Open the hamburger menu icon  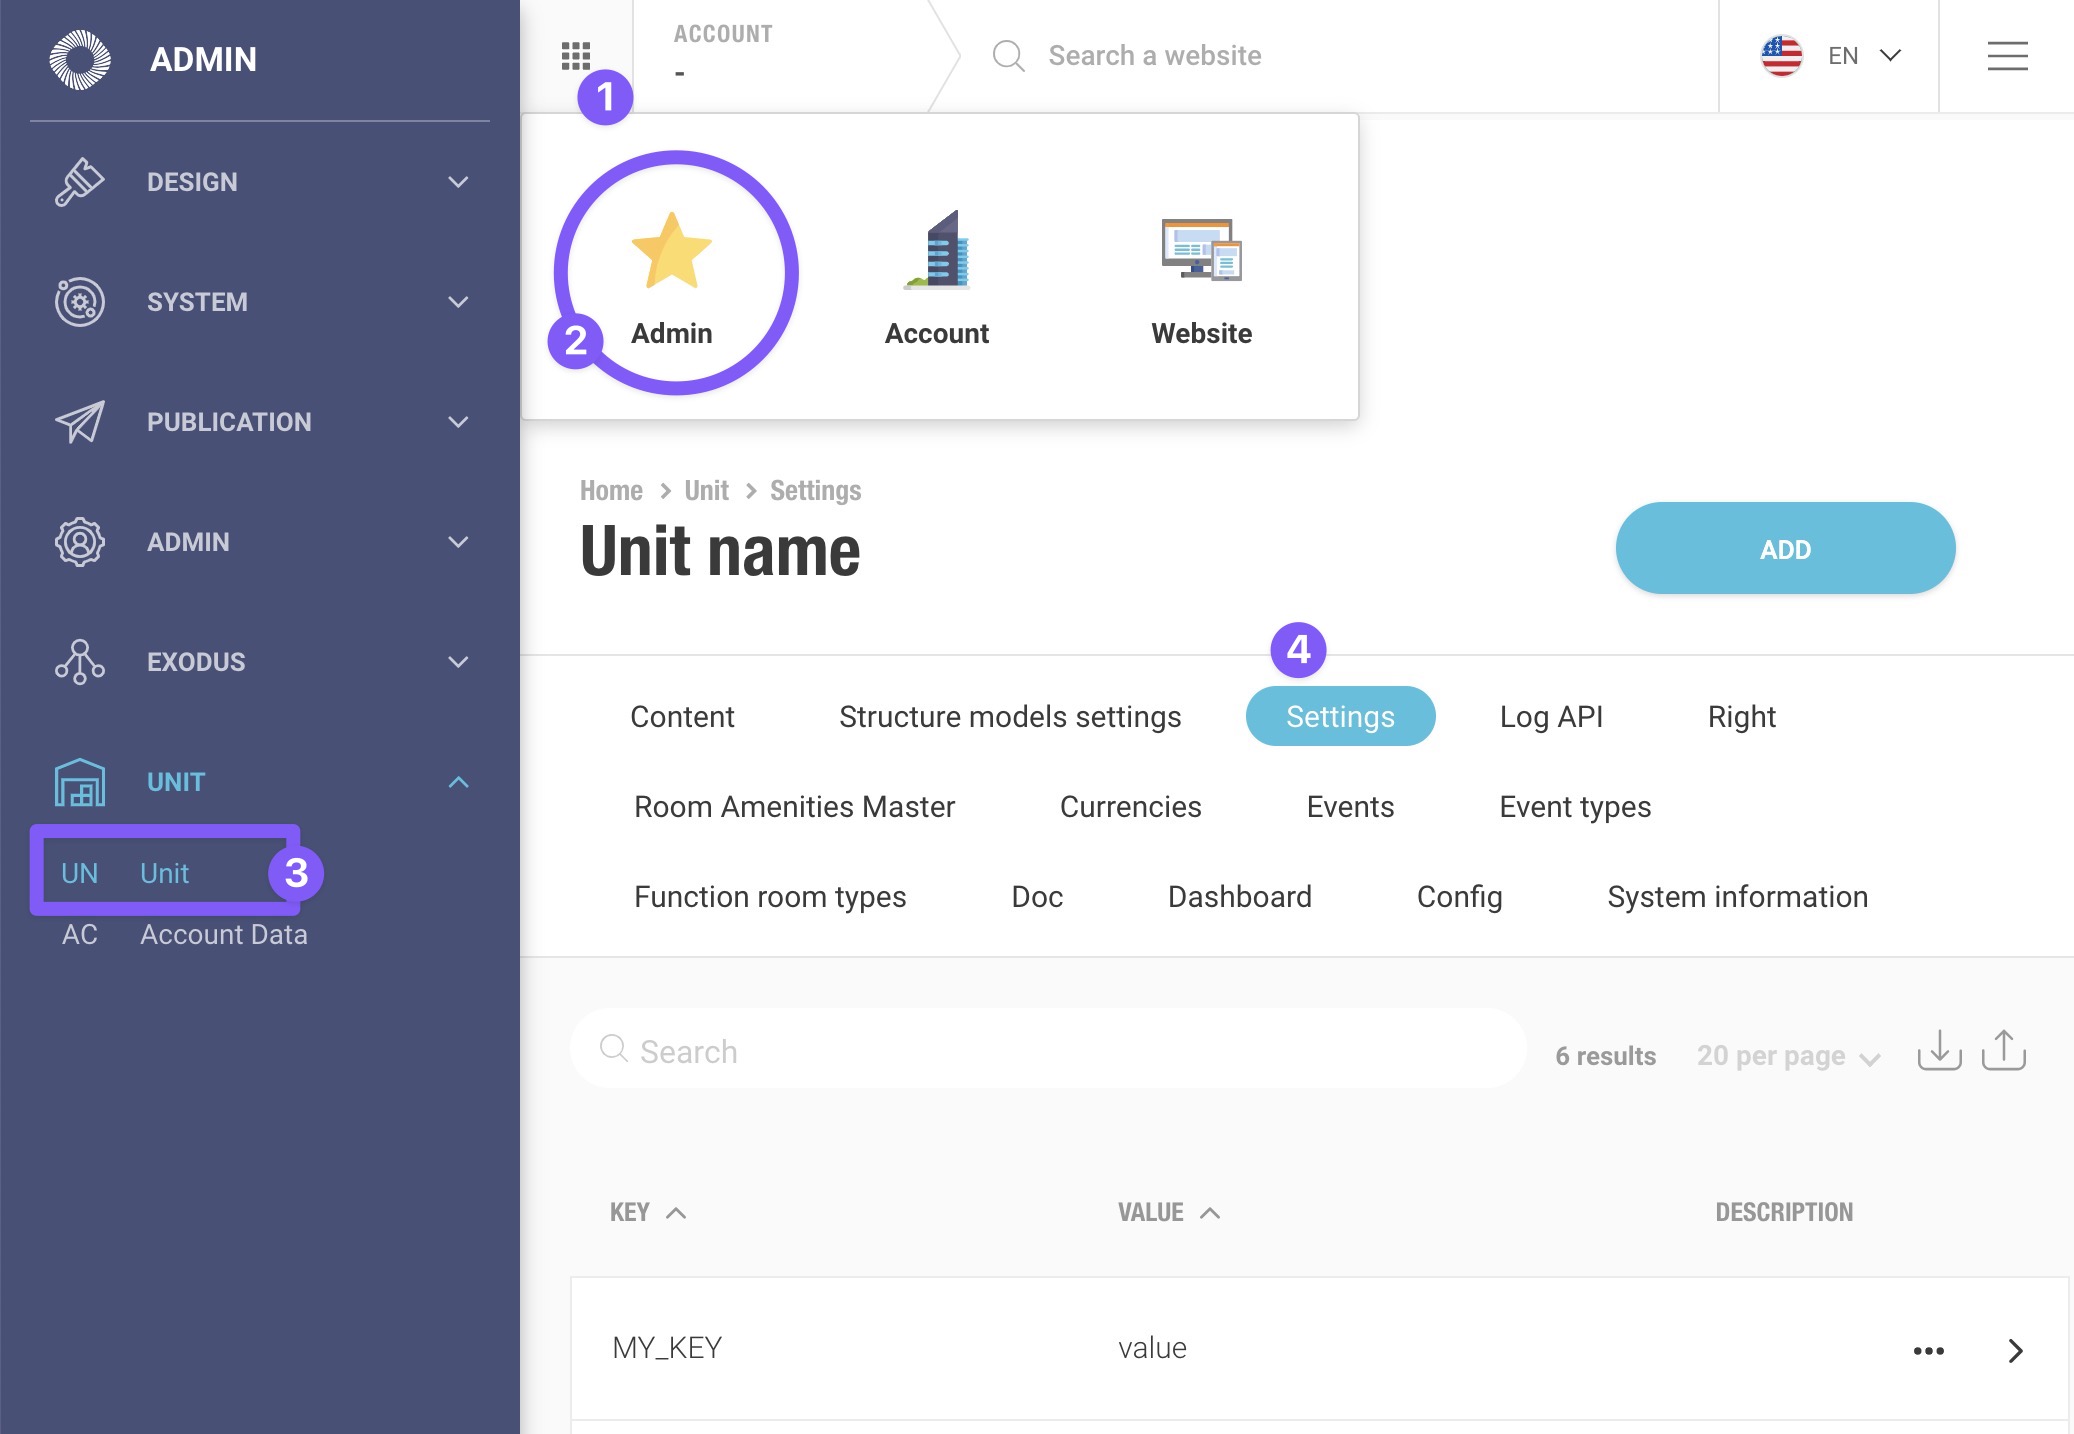click(2007, 56)
